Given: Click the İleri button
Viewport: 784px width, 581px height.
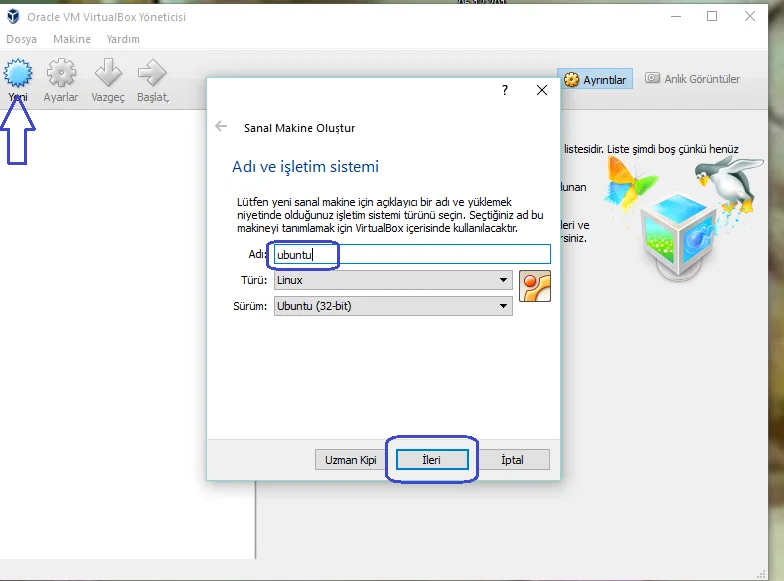Looking at the screenshot, I should click(x=432, y=460).
